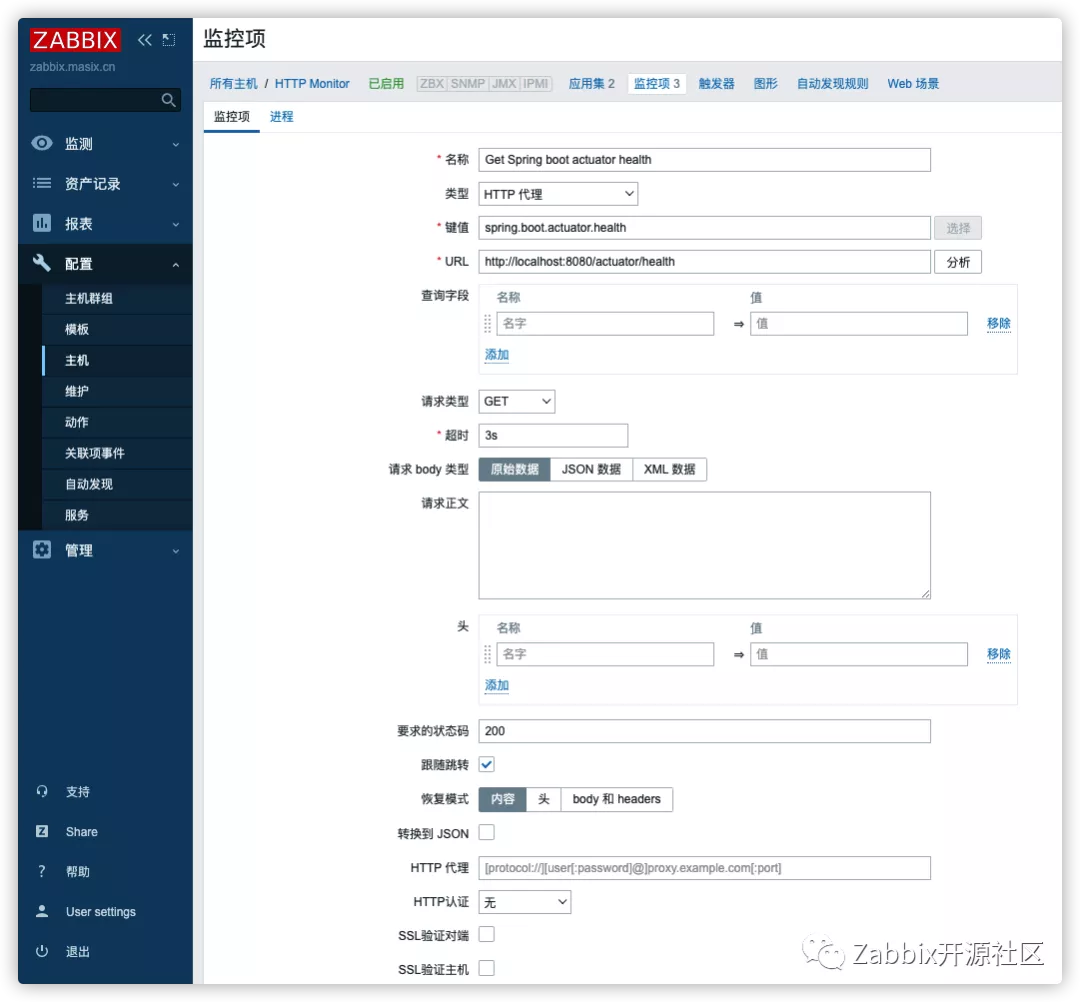This screenshot has height=1002, width=1080.
Task: Open the 监测 monitoring eye icon in sidebar
Action: pos(41,143)
